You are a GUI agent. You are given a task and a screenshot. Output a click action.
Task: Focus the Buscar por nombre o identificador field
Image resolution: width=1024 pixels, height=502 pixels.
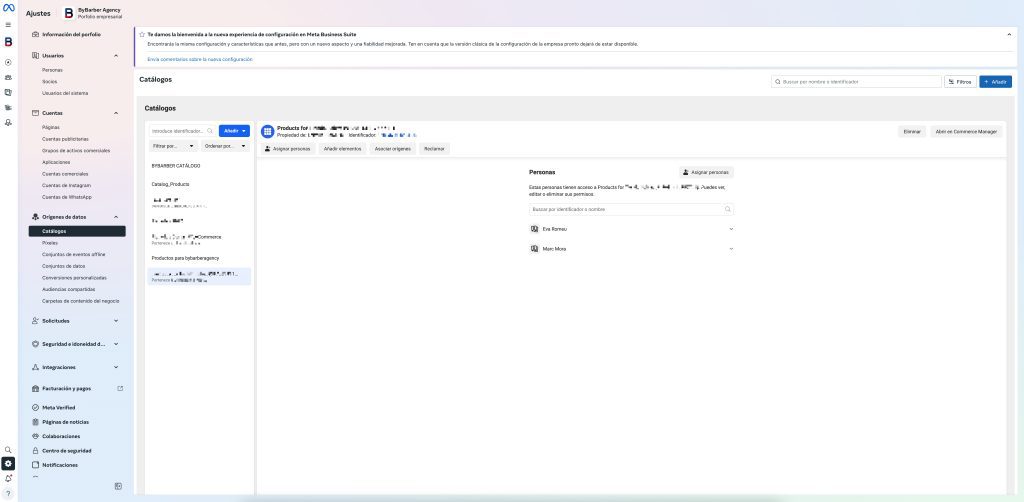[x=856, y=82]
